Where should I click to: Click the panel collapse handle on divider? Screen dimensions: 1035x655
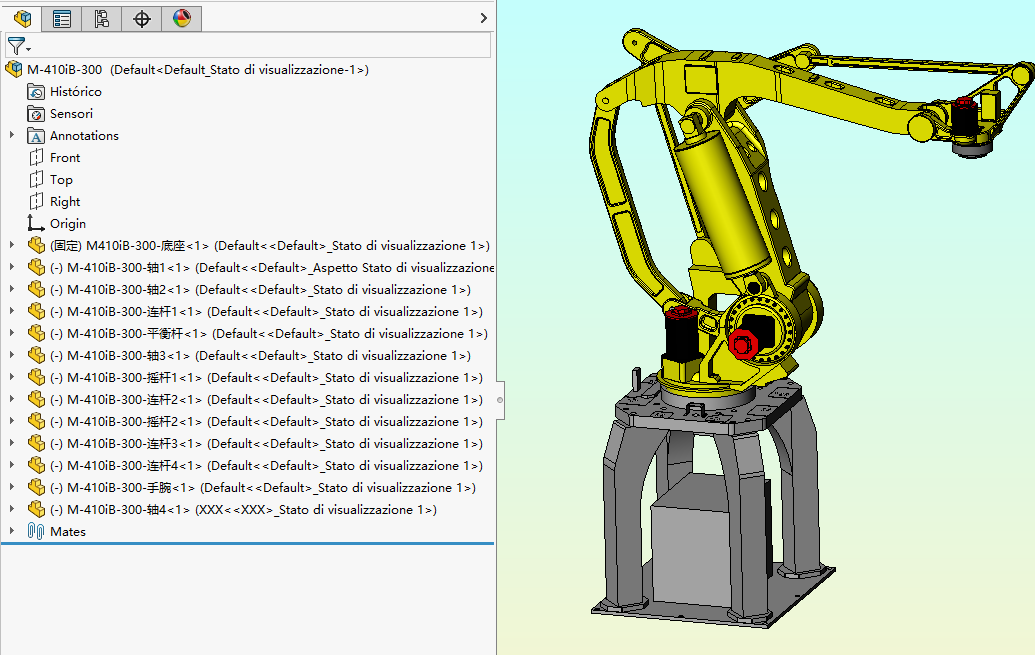tap(500, 399)
